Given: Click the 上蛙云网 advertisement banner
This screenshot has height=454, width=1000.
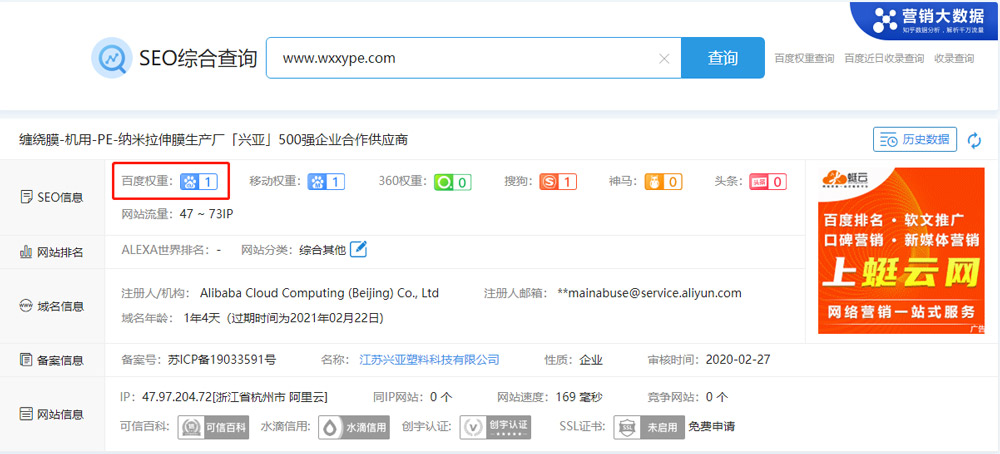Looking at the screenshot, I should [901, 250].
